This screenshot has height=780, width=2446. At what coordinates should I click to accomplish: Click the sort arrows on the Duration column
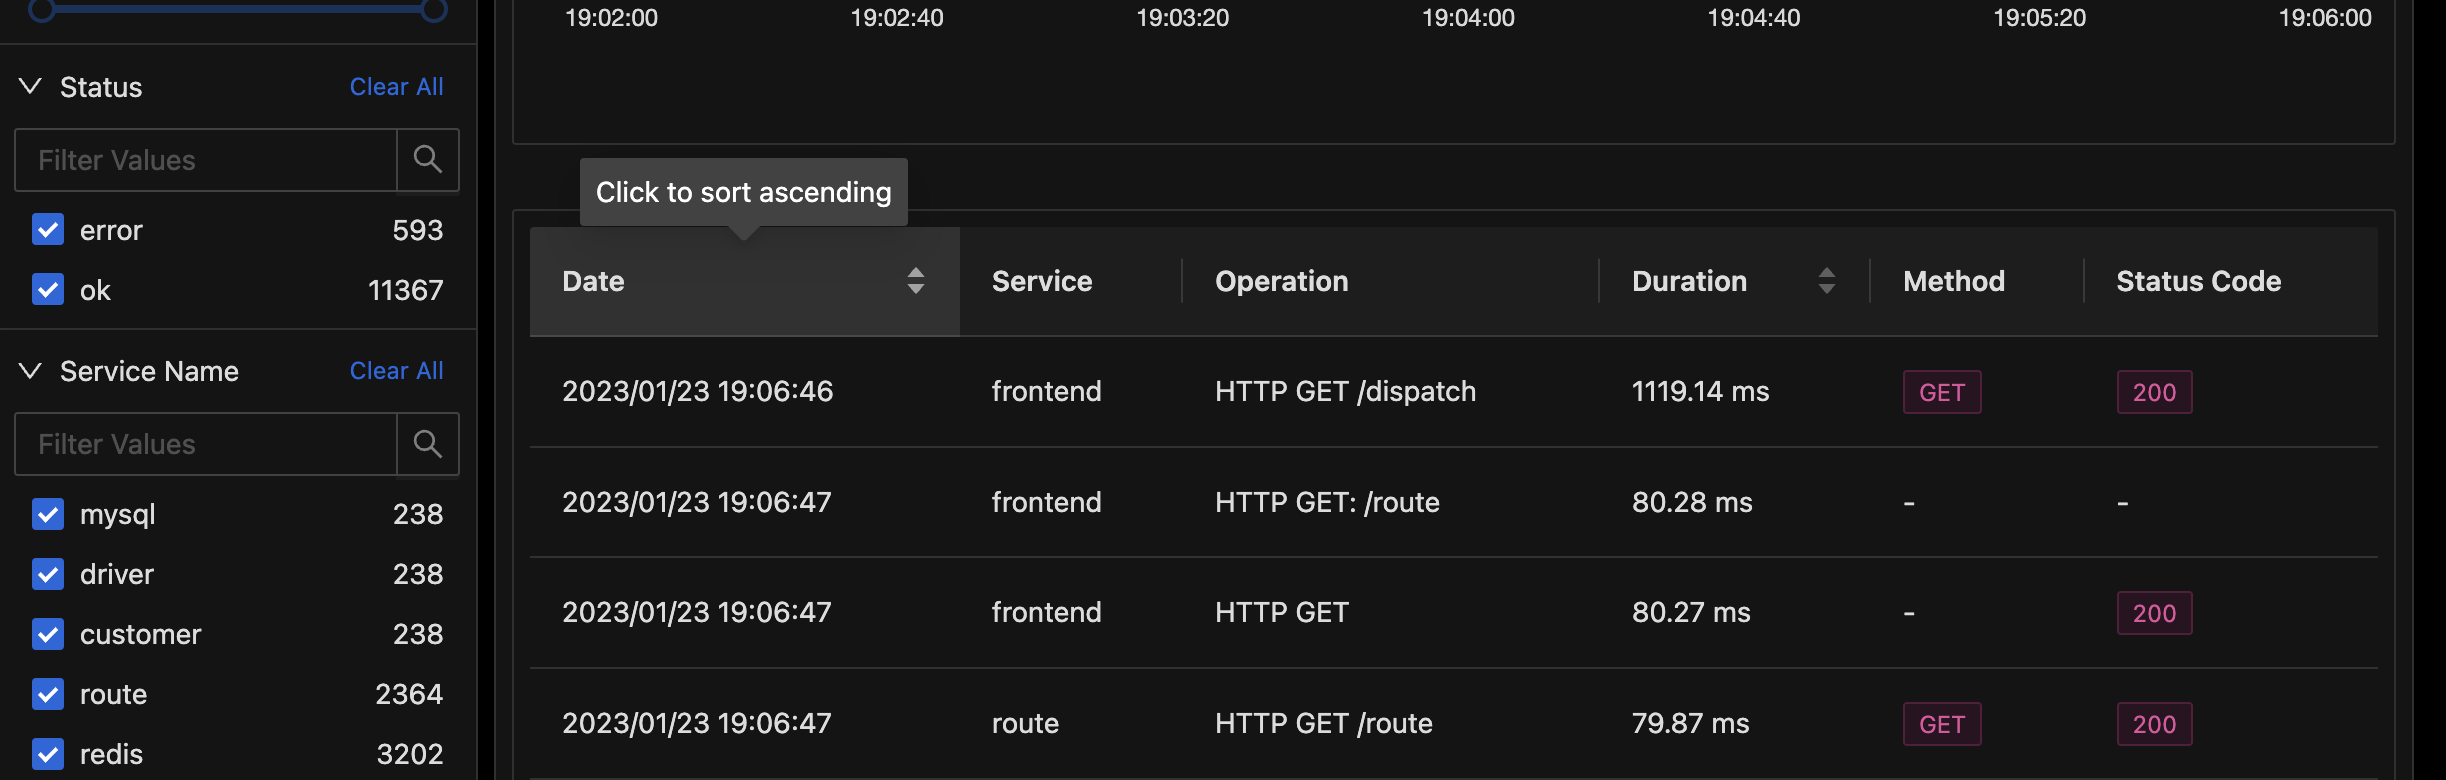point(1828,281)
